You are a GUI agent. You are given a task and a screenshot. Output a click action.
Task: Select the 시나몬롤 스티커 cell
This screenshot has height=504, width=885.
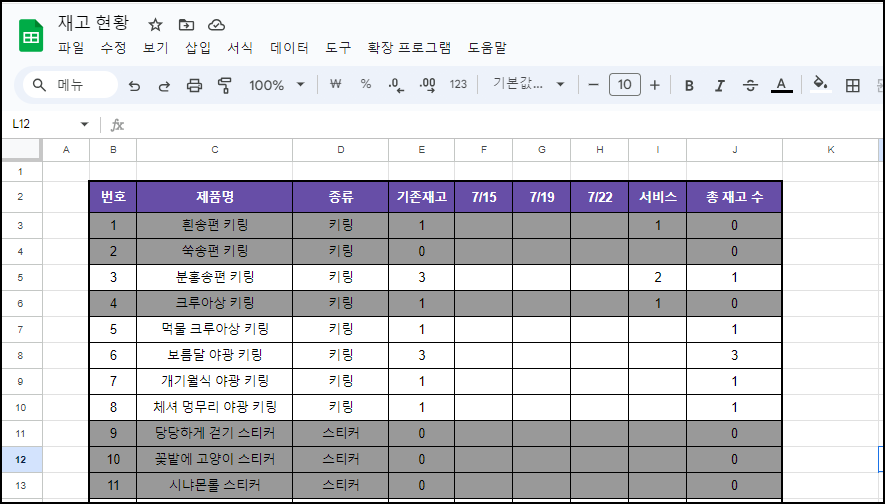(214, 485)
